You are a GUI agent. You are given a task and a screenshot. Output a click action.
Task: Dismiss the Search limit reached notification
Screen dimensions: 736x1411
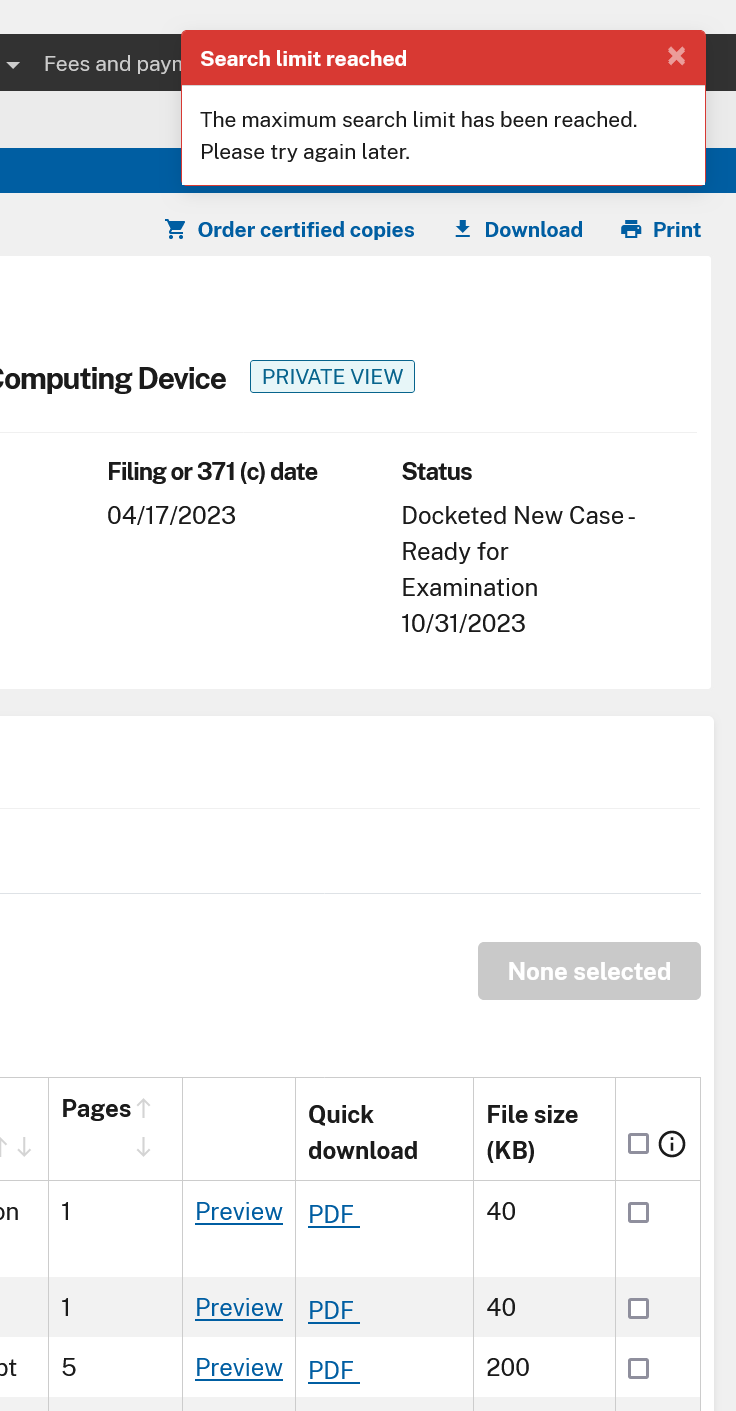tap(677, 57)
